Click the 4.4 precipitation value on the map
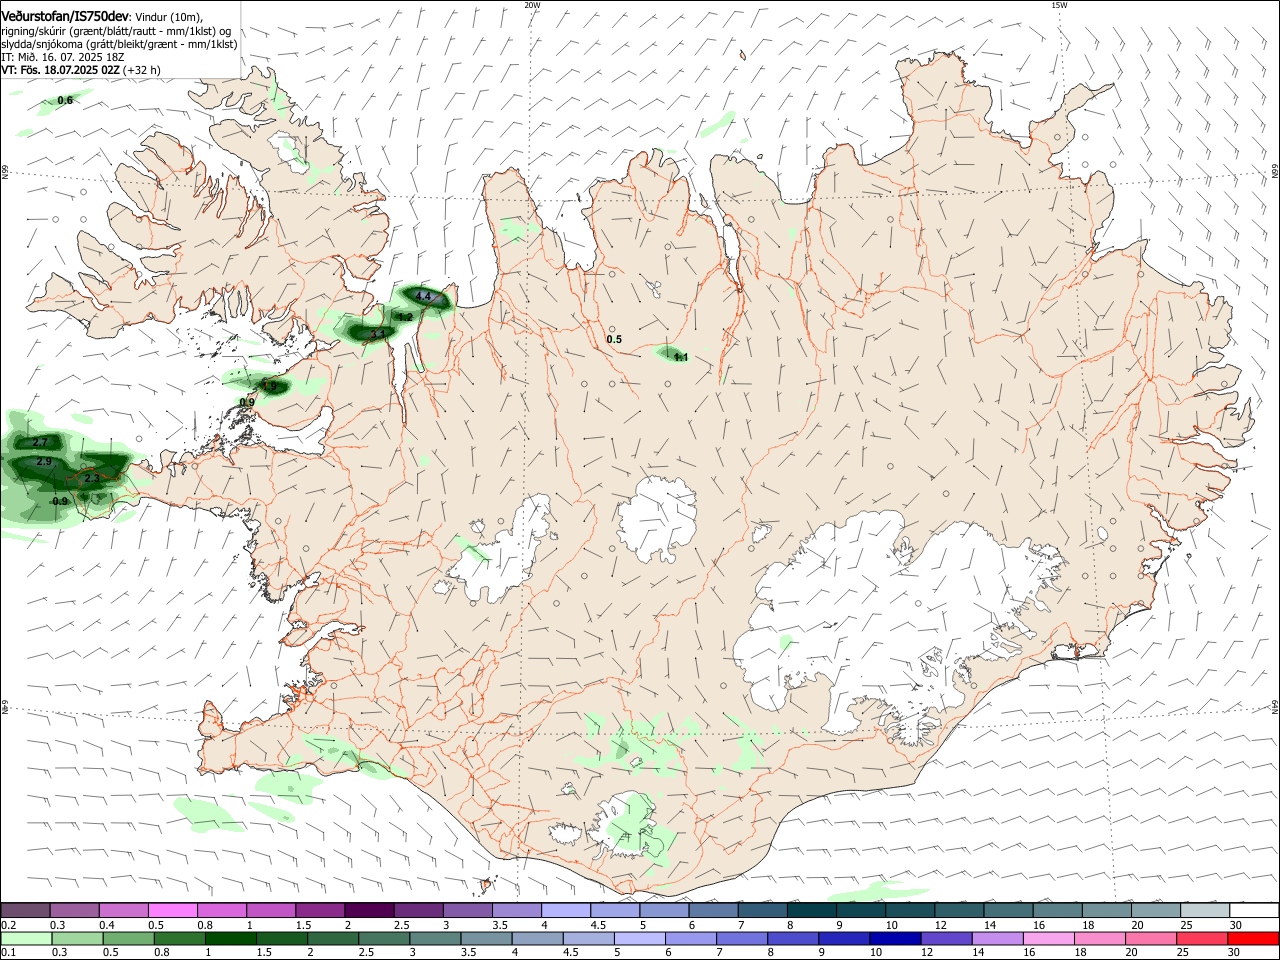The height and width of the screenshot is (960, 1280). pyautogui.click(x=423, y=296)
